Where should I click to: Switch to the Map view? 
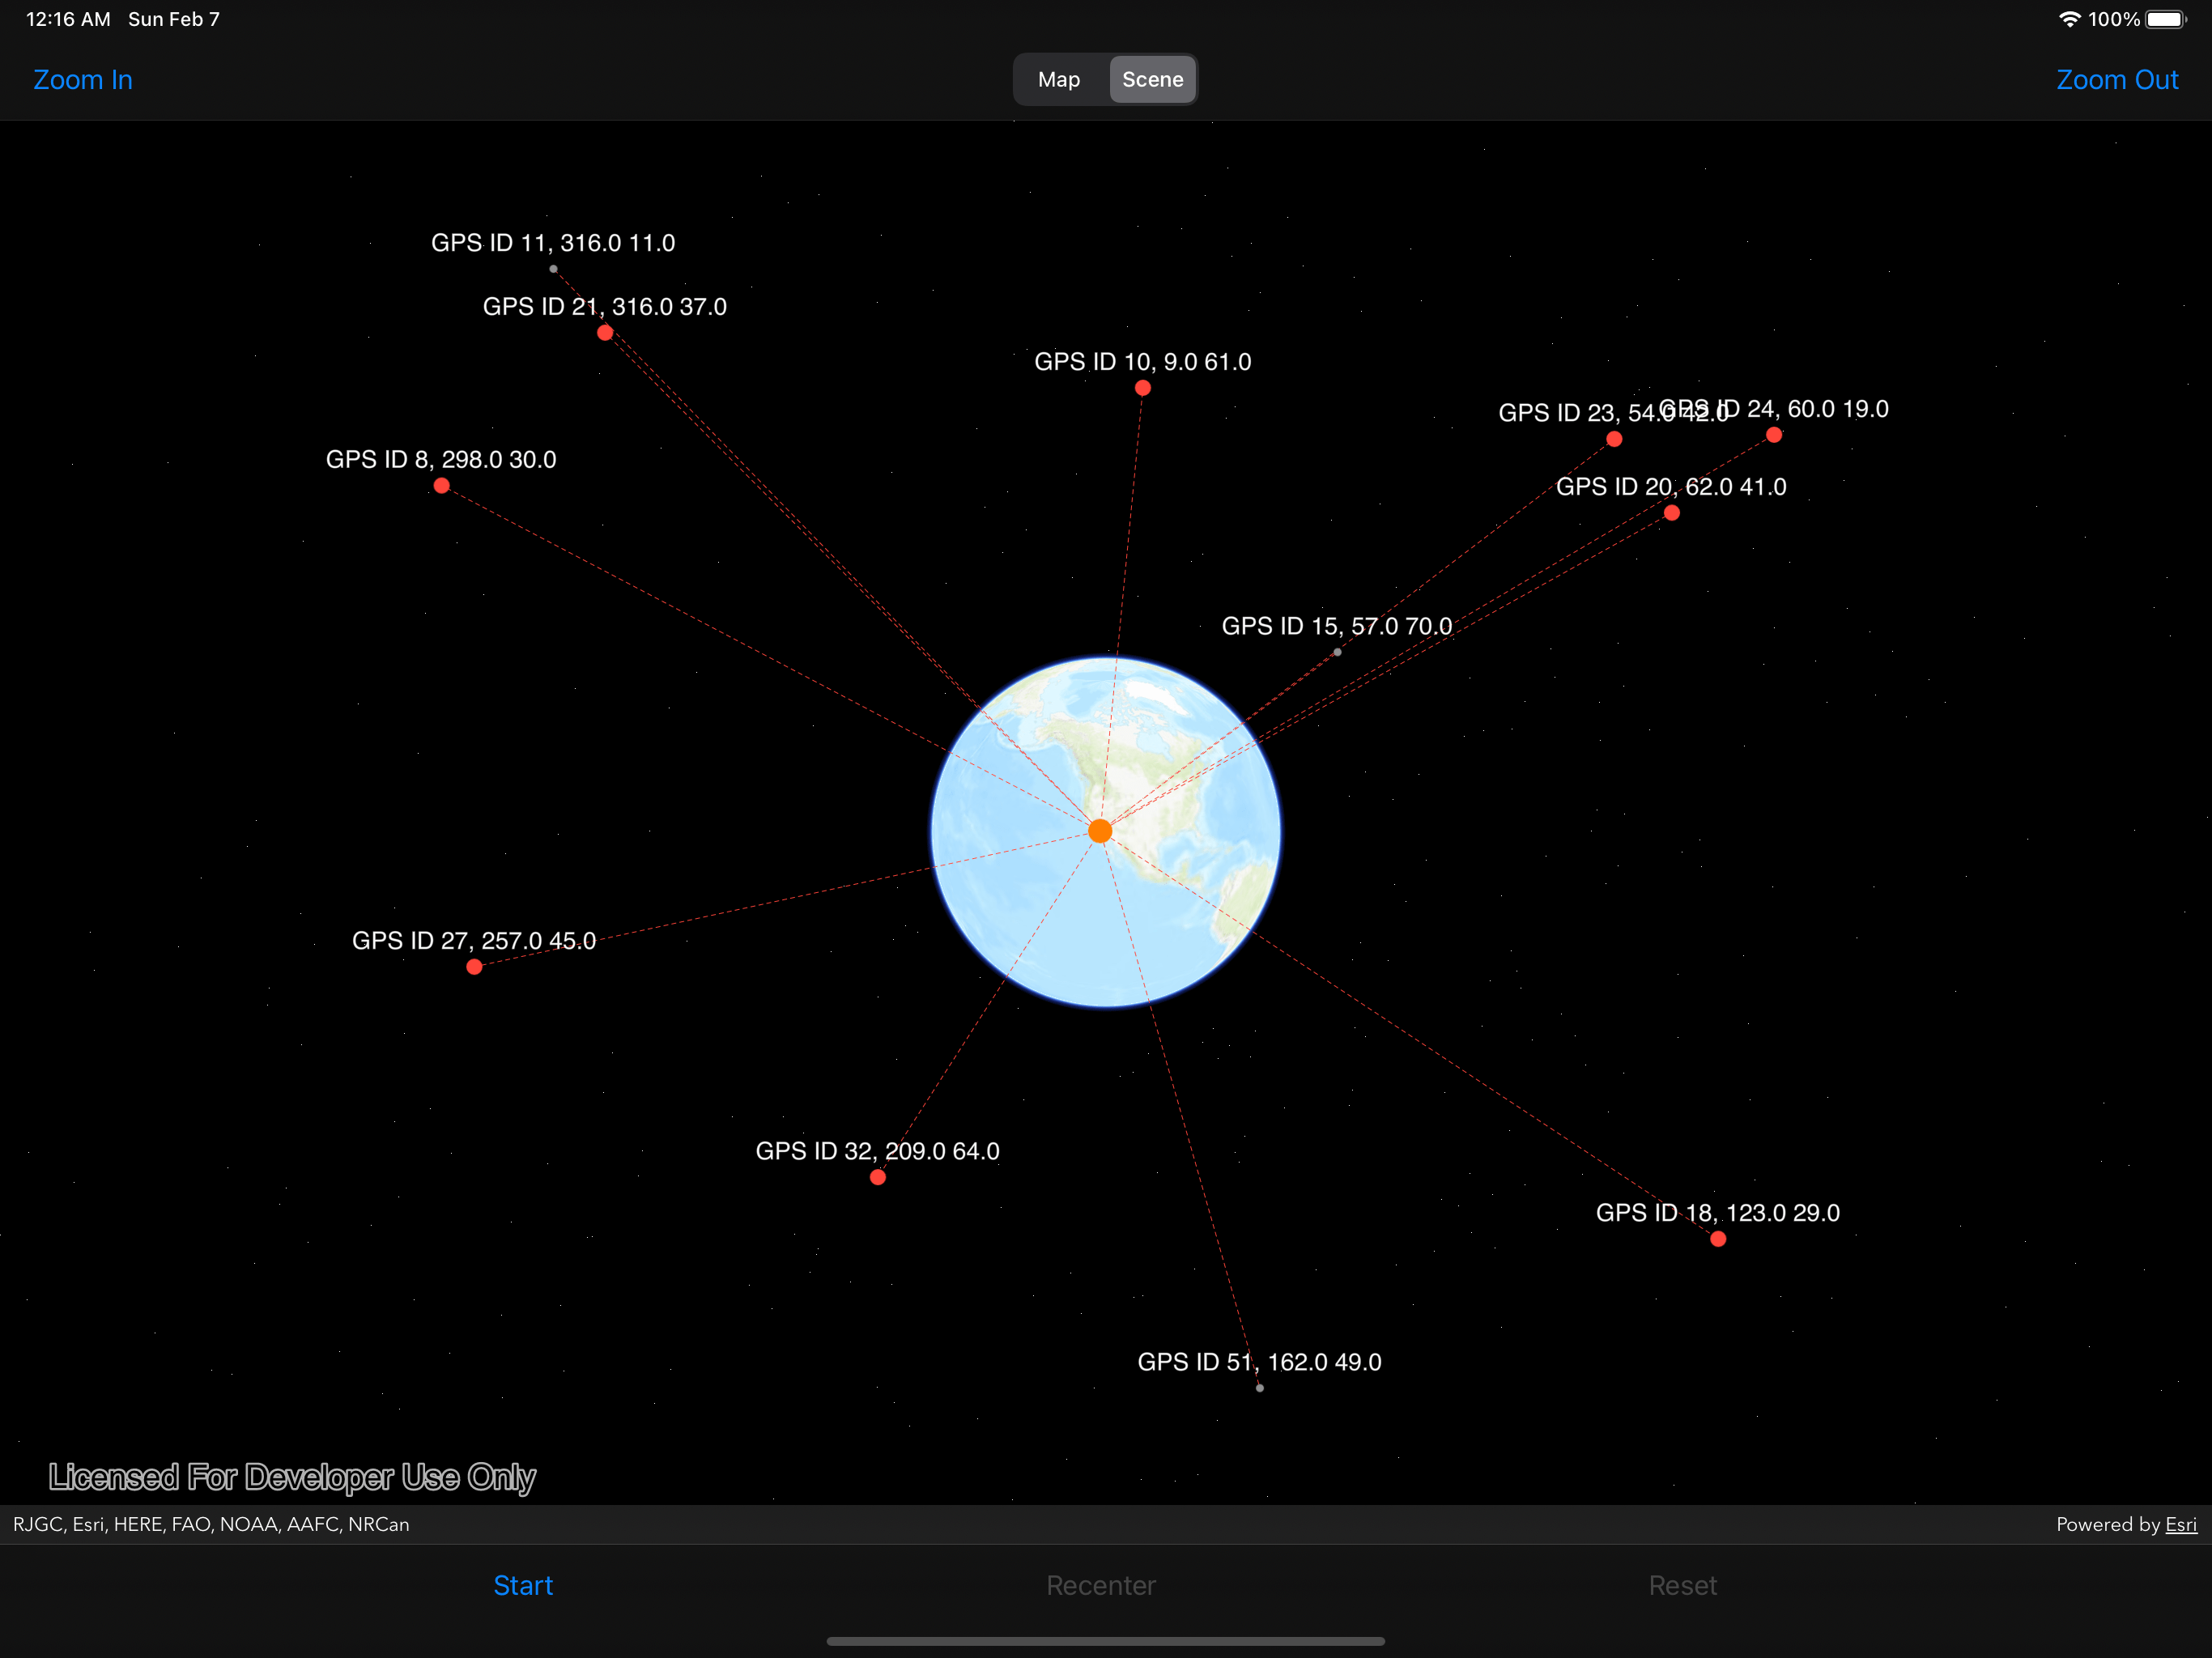[1058, 79]
